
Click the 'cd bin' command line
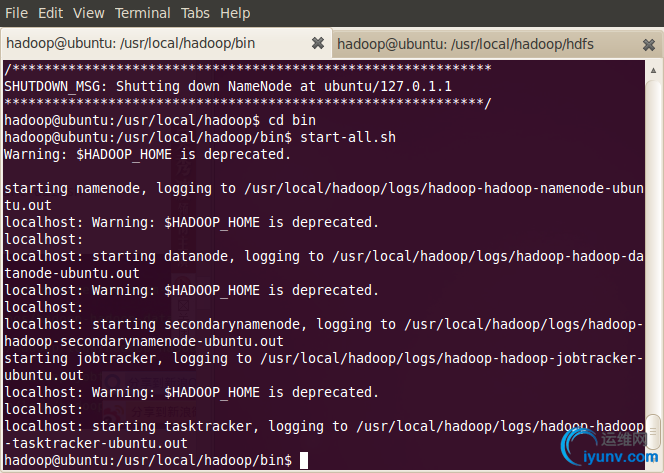point(160,120)
